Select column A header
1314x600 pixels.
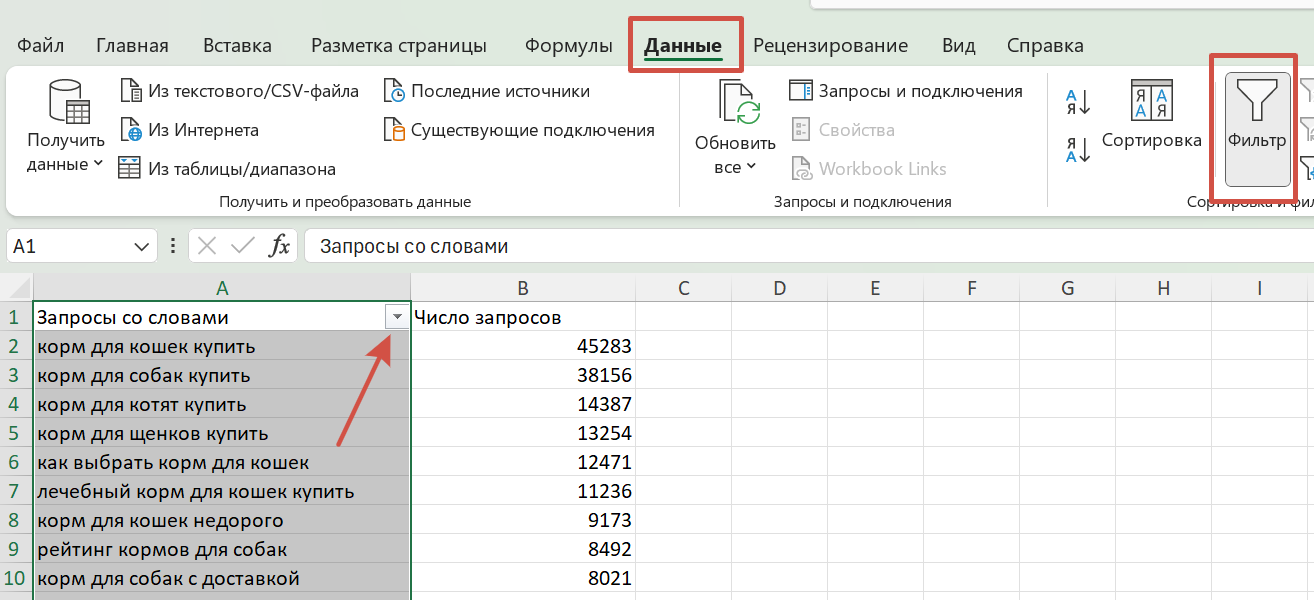[x=222, y=288]
